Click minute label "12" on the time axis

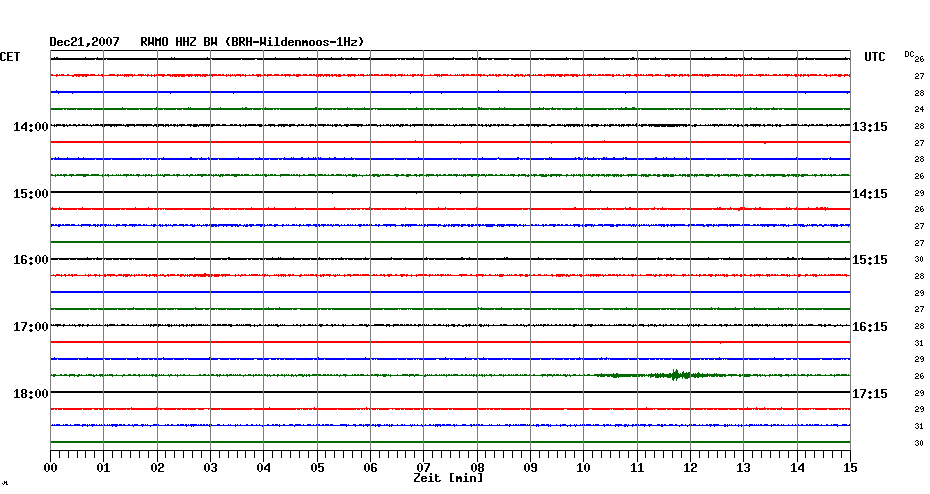click(x=690, y=468)
